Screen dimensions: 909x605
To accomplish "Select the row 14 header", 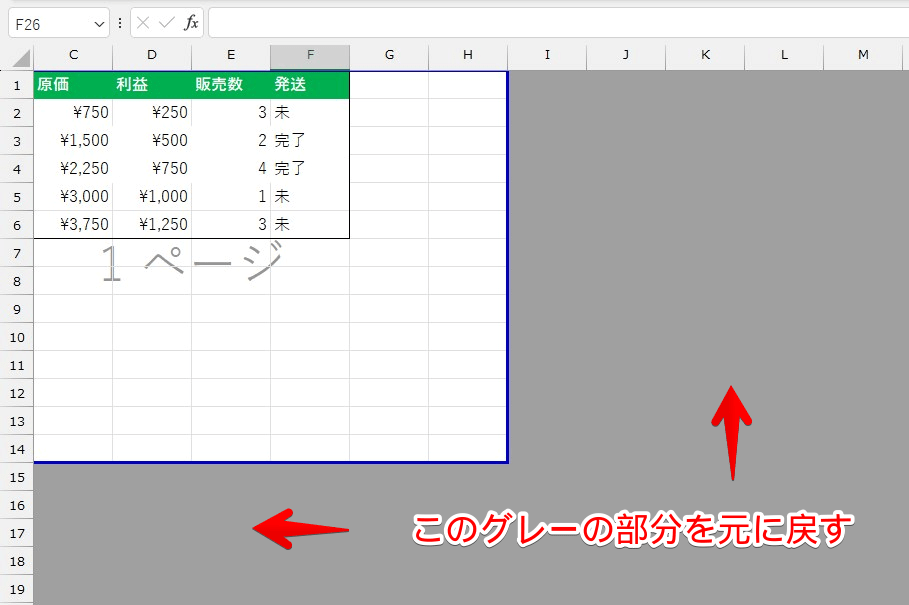I will (x=16, y=449).
